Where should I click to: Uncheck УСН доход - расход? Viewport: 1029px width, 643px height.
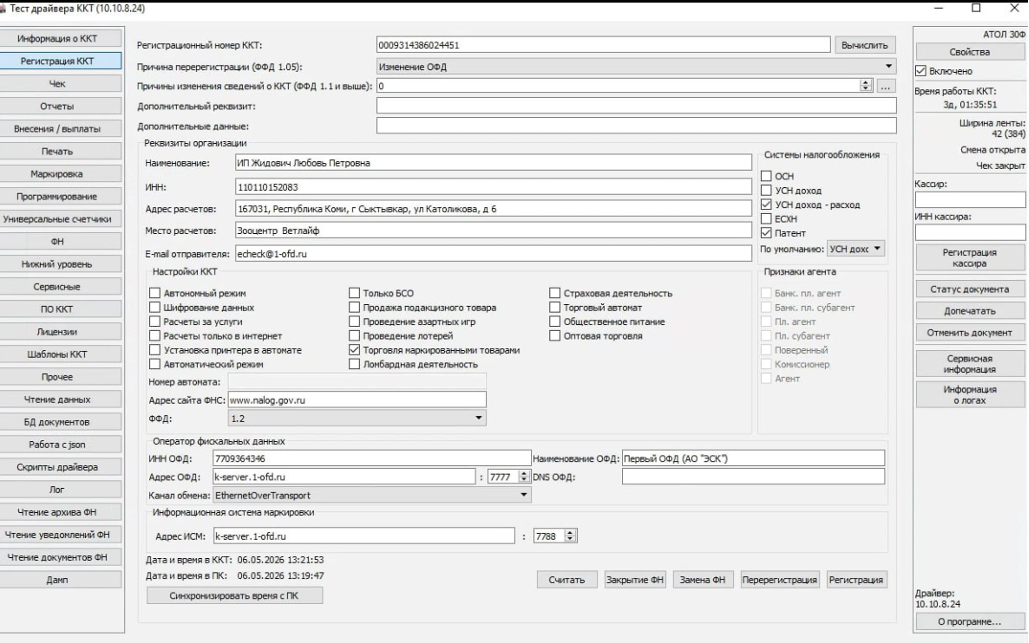[766, 205]
